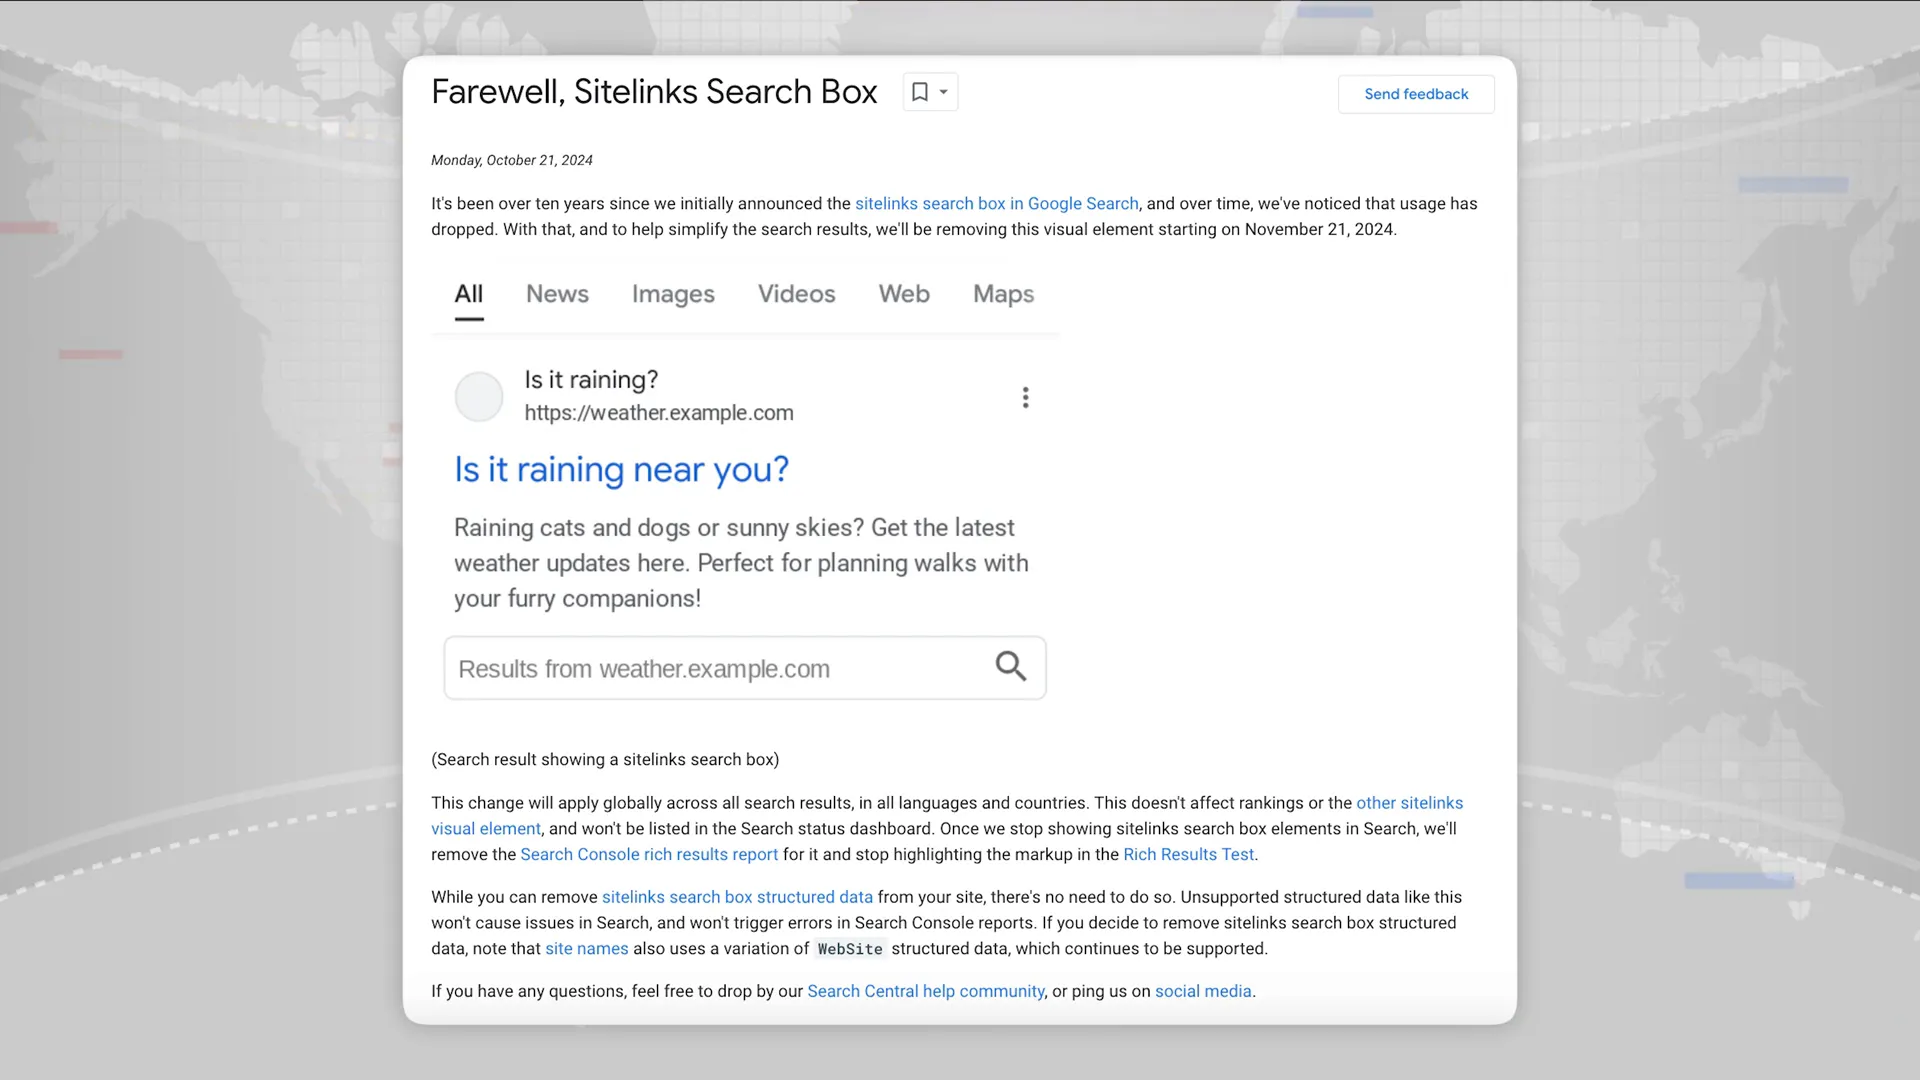Image resolution: width=1920 pixels, height=1080 pixels.
Task: Click the magnifying glass search icon
Action: click(x=1010, y=666)
